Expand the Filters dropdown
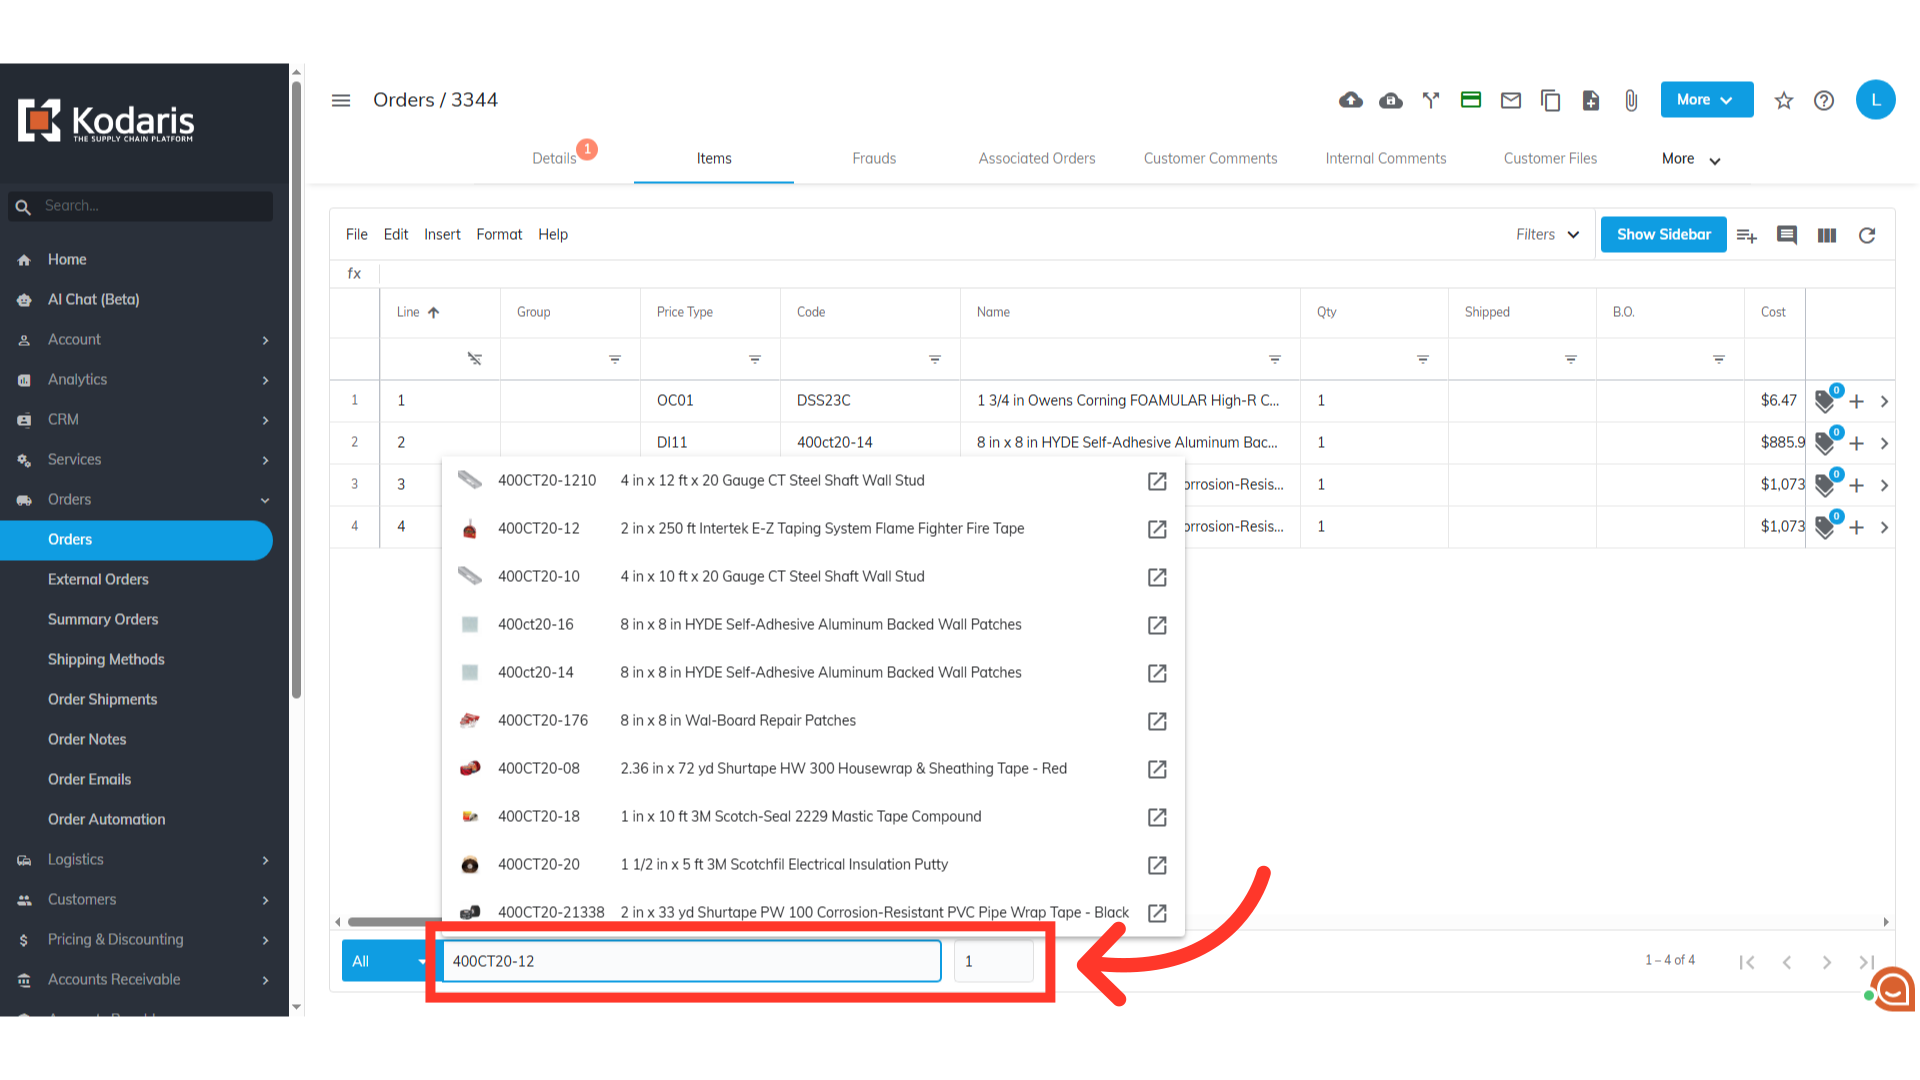Screen dimensions: 1920x1080 click(x=1547, y=235)
